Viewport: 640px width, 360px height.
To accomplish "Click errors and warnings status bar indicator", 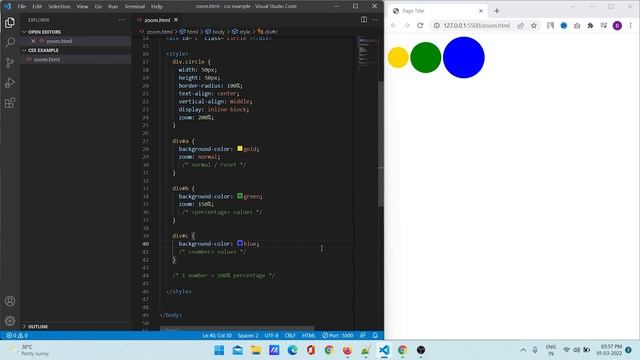I will 17,336.
